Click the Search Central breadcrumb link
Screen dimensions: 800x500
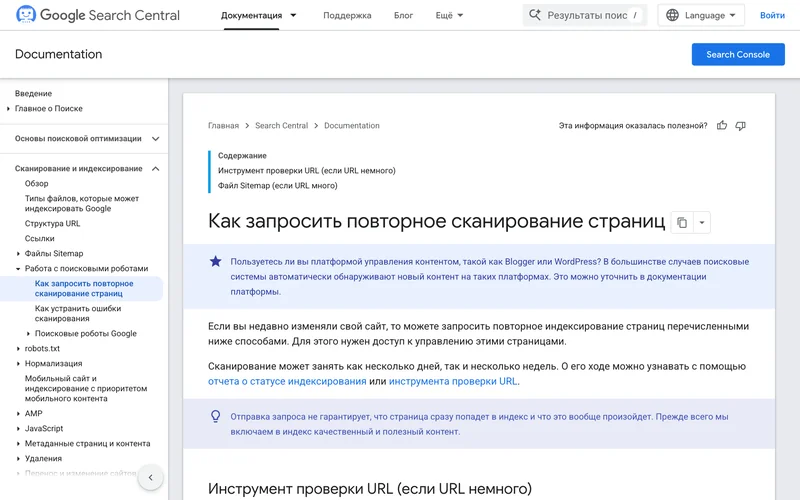click(282, 126)
